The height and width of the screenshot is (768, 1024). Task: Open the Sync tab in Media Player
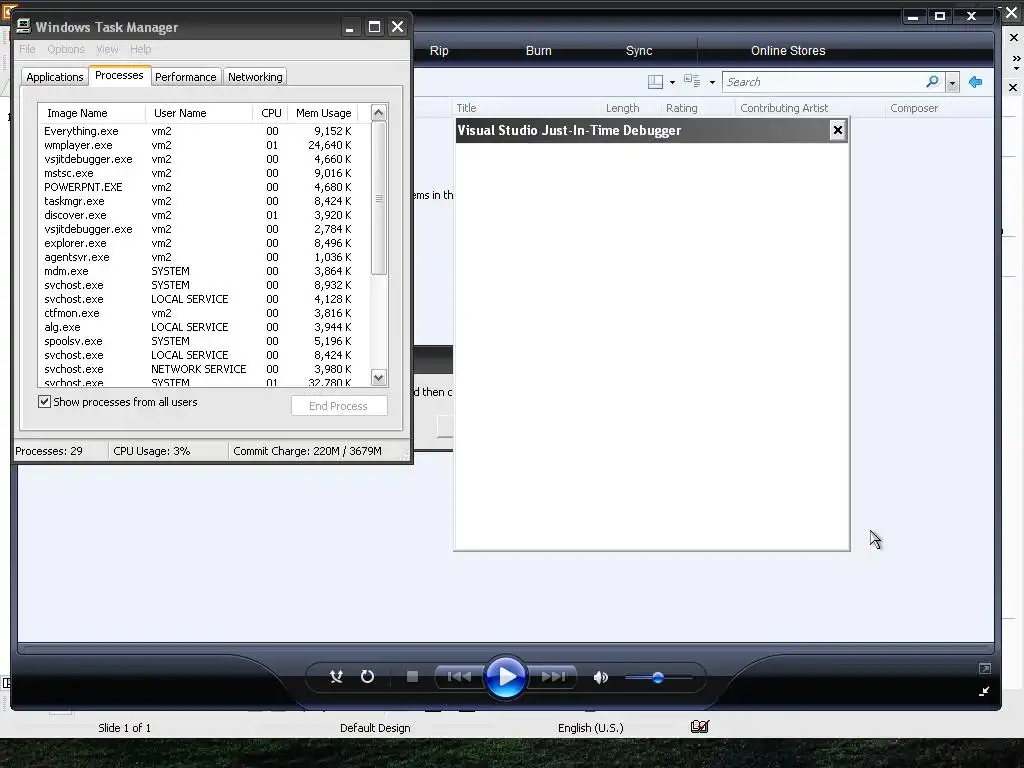click(639, 50)
